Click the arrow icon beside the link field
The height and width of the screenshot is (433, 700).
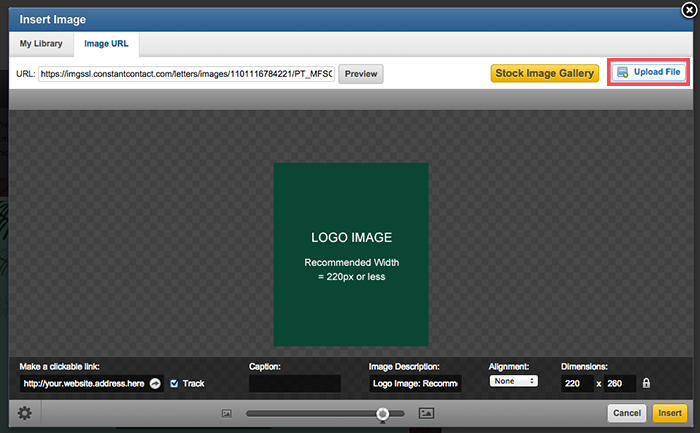pyautogui.click(x=155, y=383)
